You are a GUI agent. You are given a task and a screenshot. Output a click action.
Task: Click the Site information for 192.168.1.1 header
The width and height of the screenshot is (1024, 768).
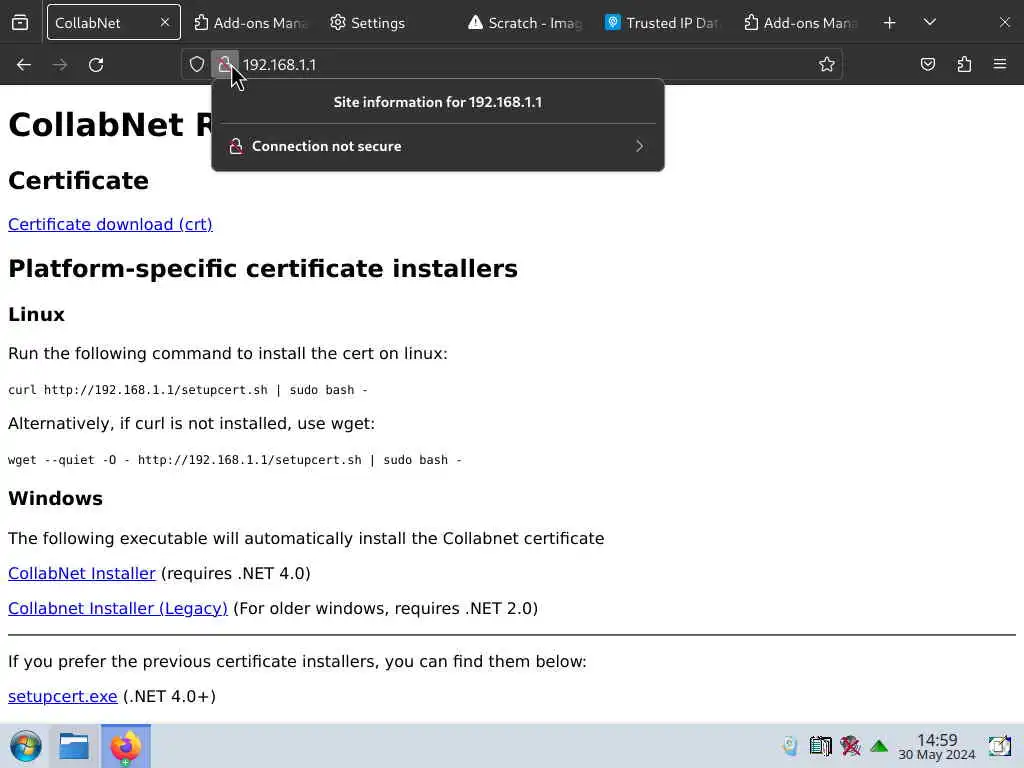[x=438, y=102]
